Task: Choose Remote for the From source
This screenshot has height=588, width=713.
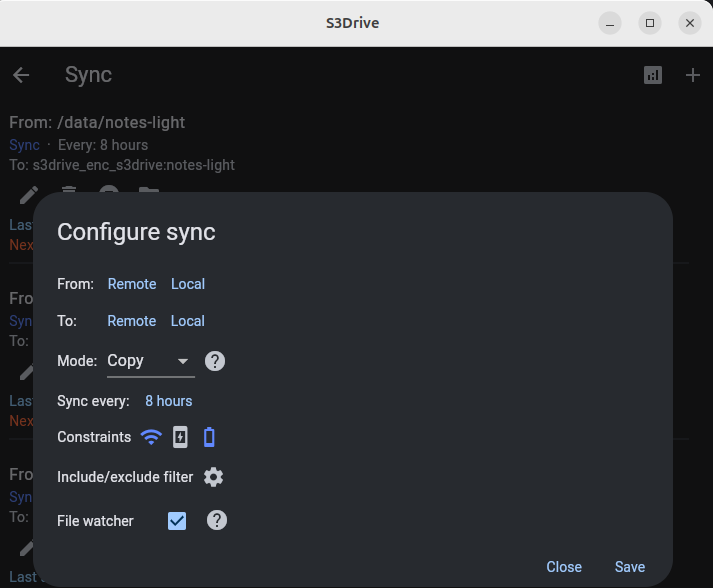Action: pos(132,284)
